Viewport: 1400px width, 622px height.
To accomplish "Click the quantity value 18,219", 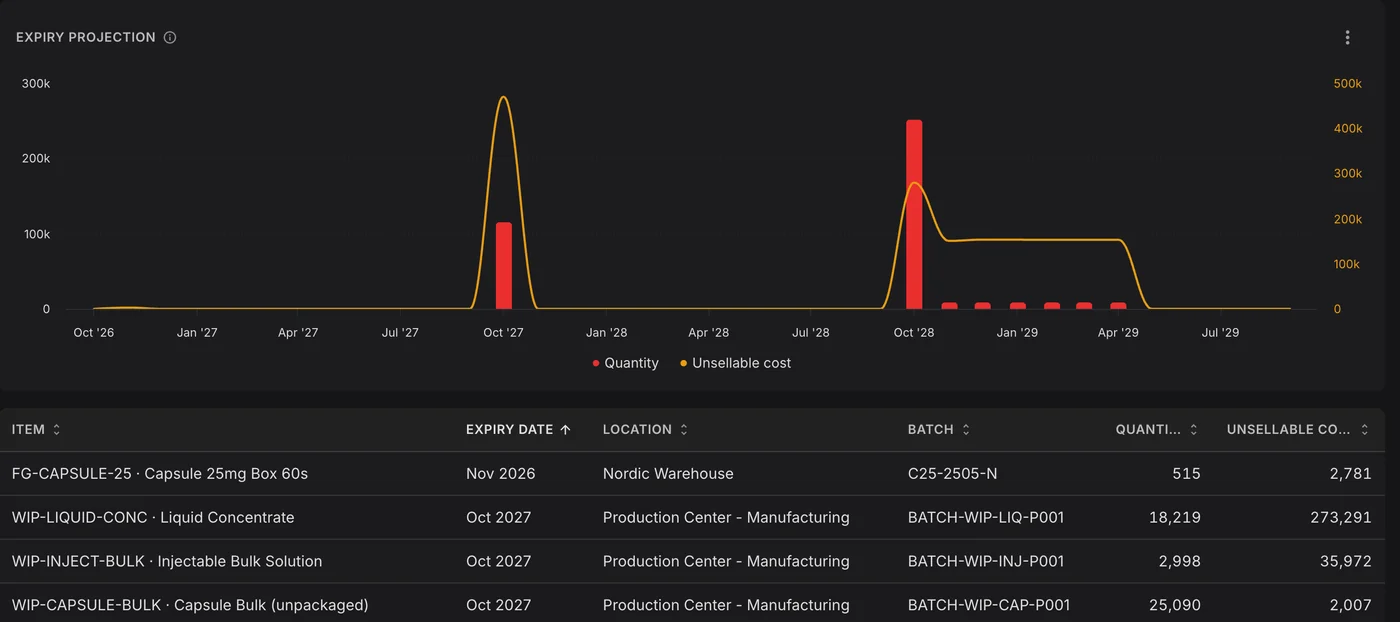I will [1175, 517].
